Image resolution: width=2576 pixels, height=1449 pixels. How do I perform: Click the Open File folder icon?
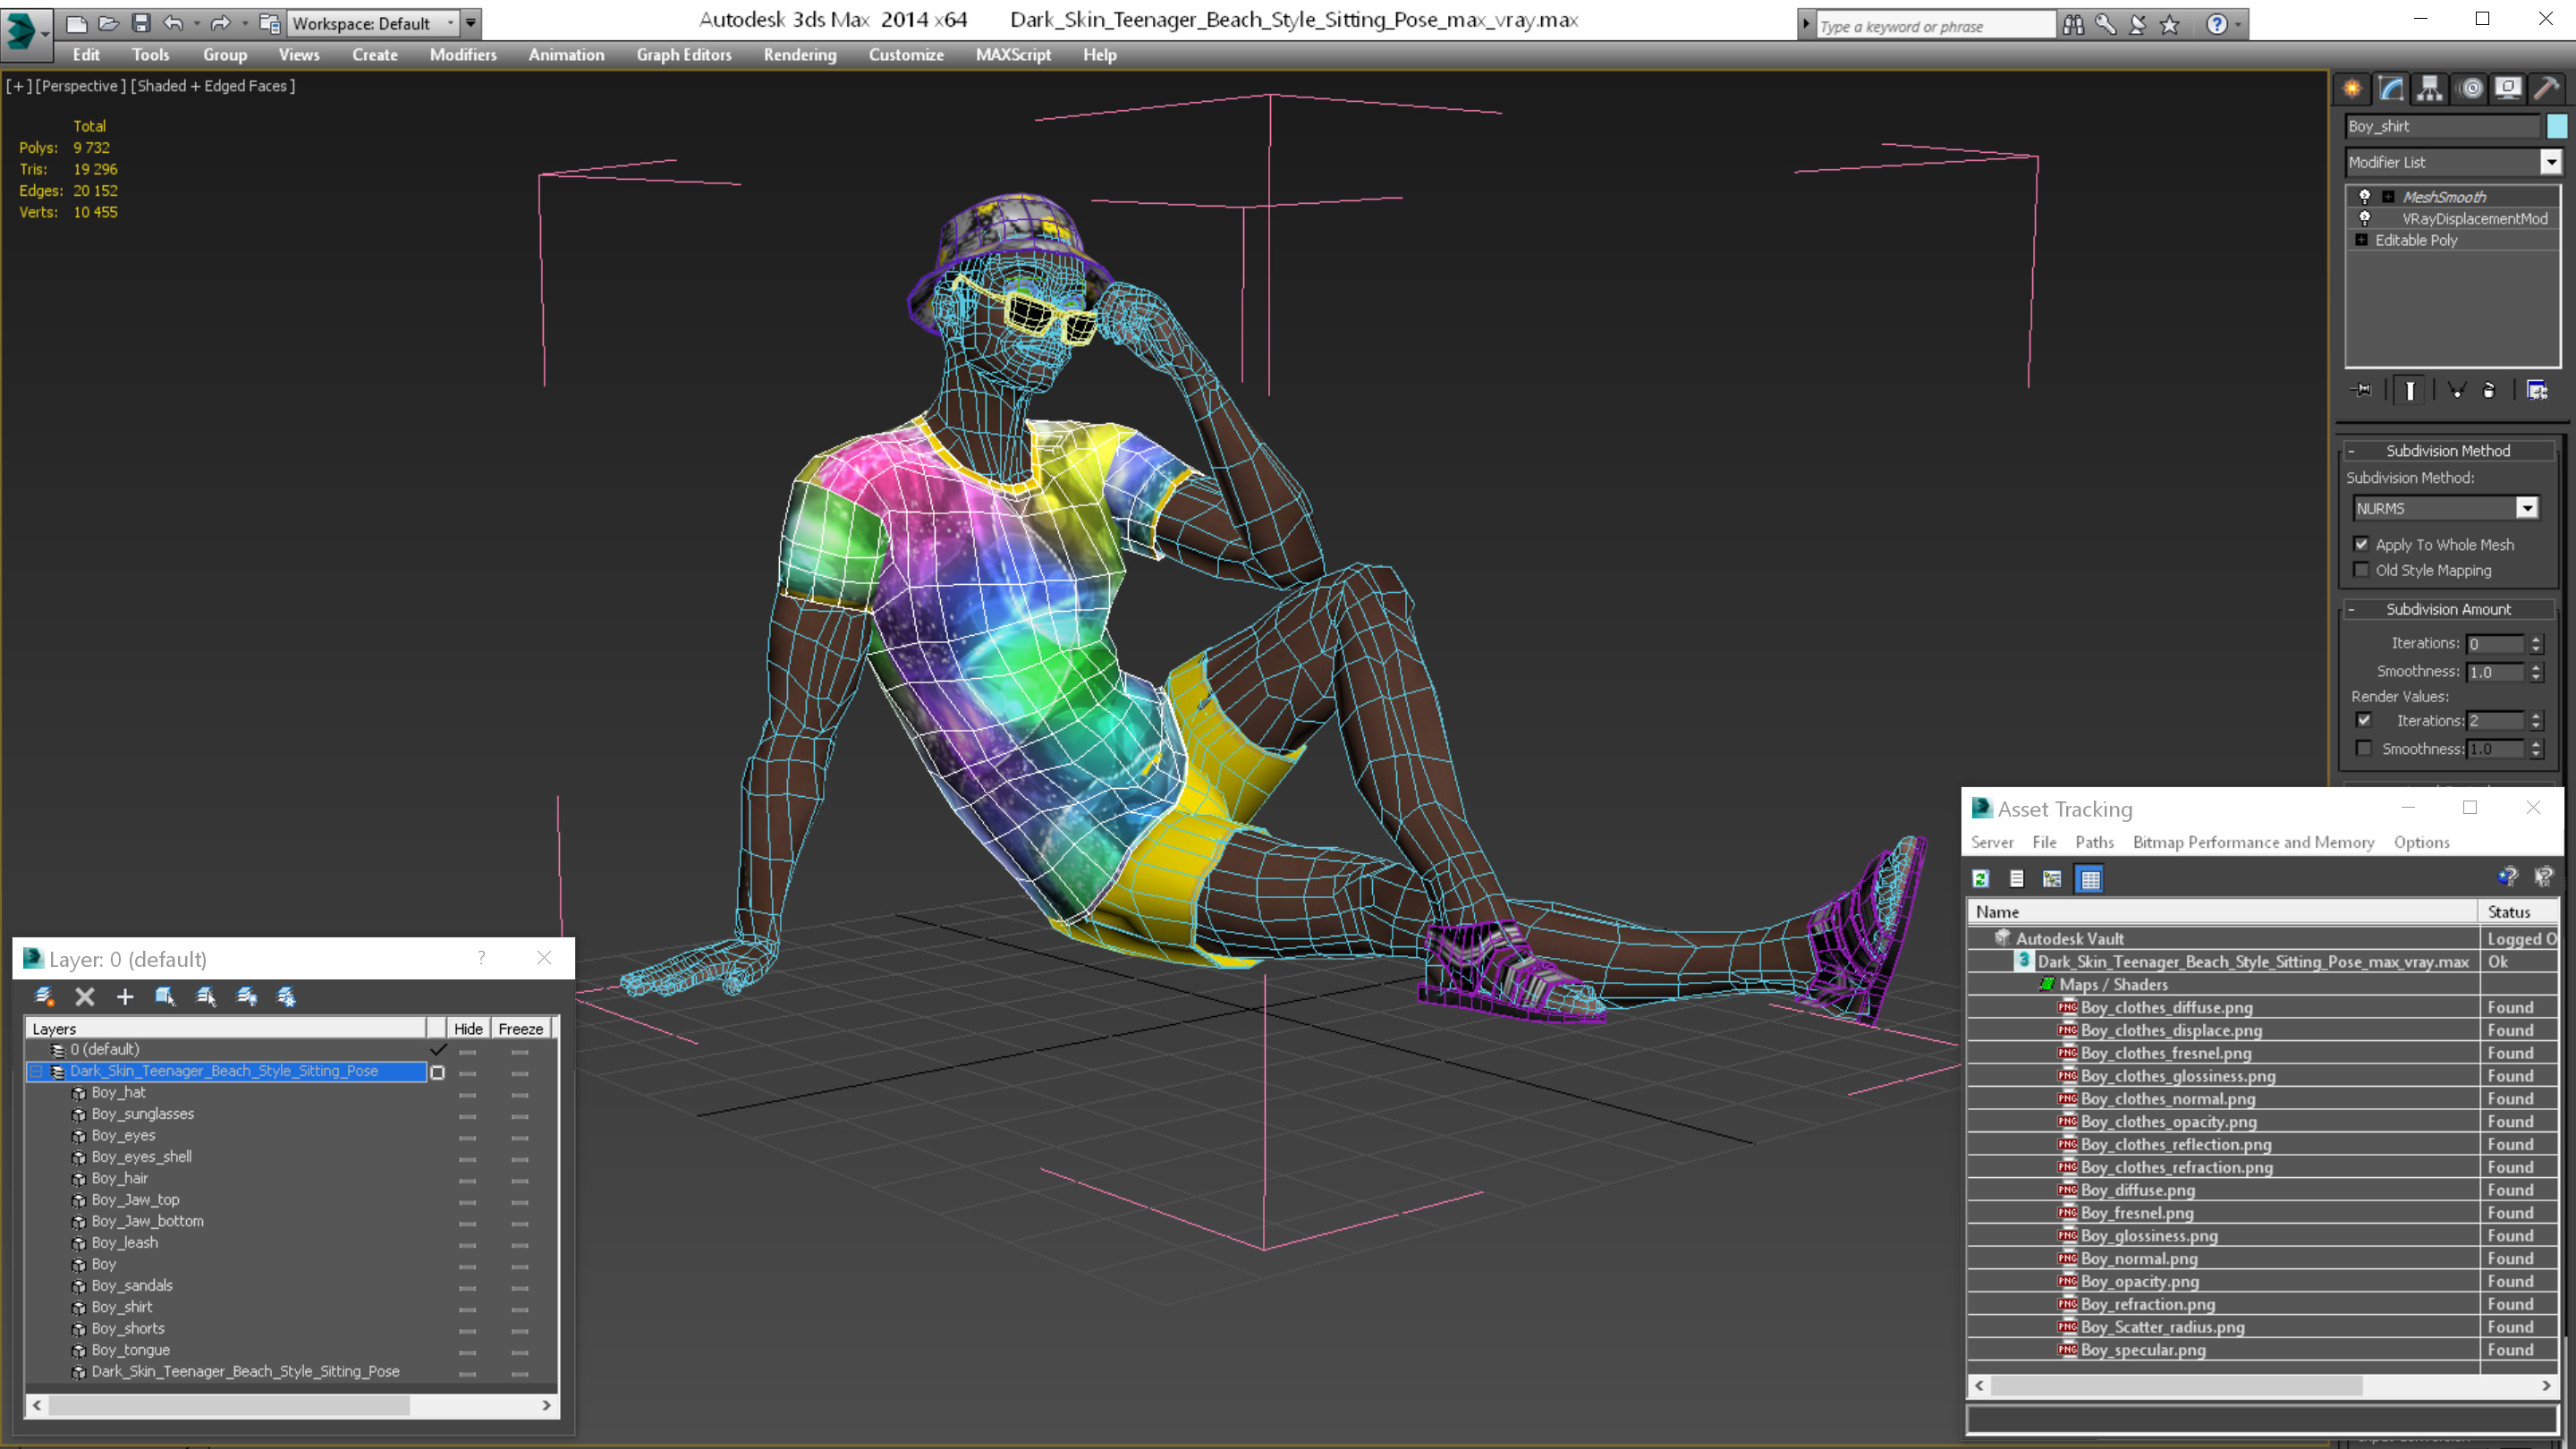pyautogui.click(x=108, y=23)
